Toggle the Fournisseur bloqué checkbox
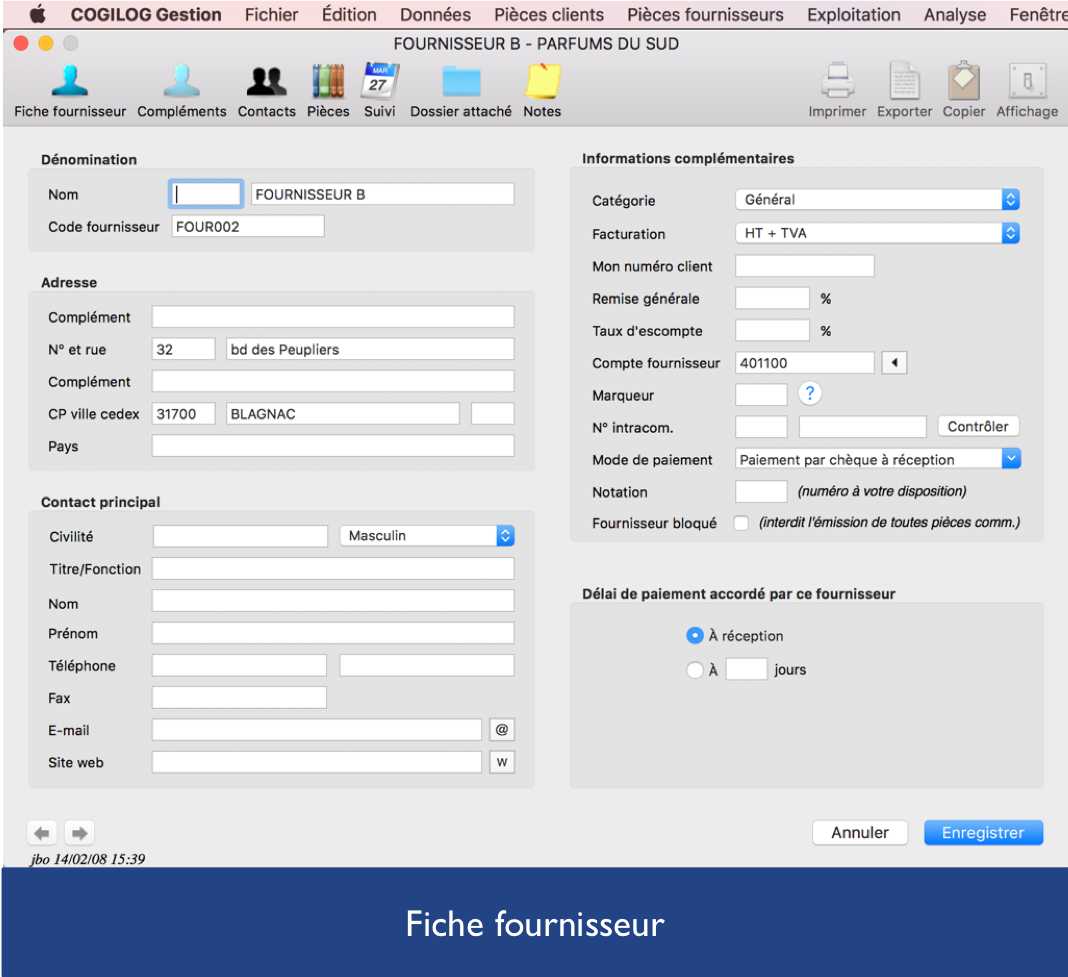The height and width of the screenshot is (977, 1068). pos(740,523)
